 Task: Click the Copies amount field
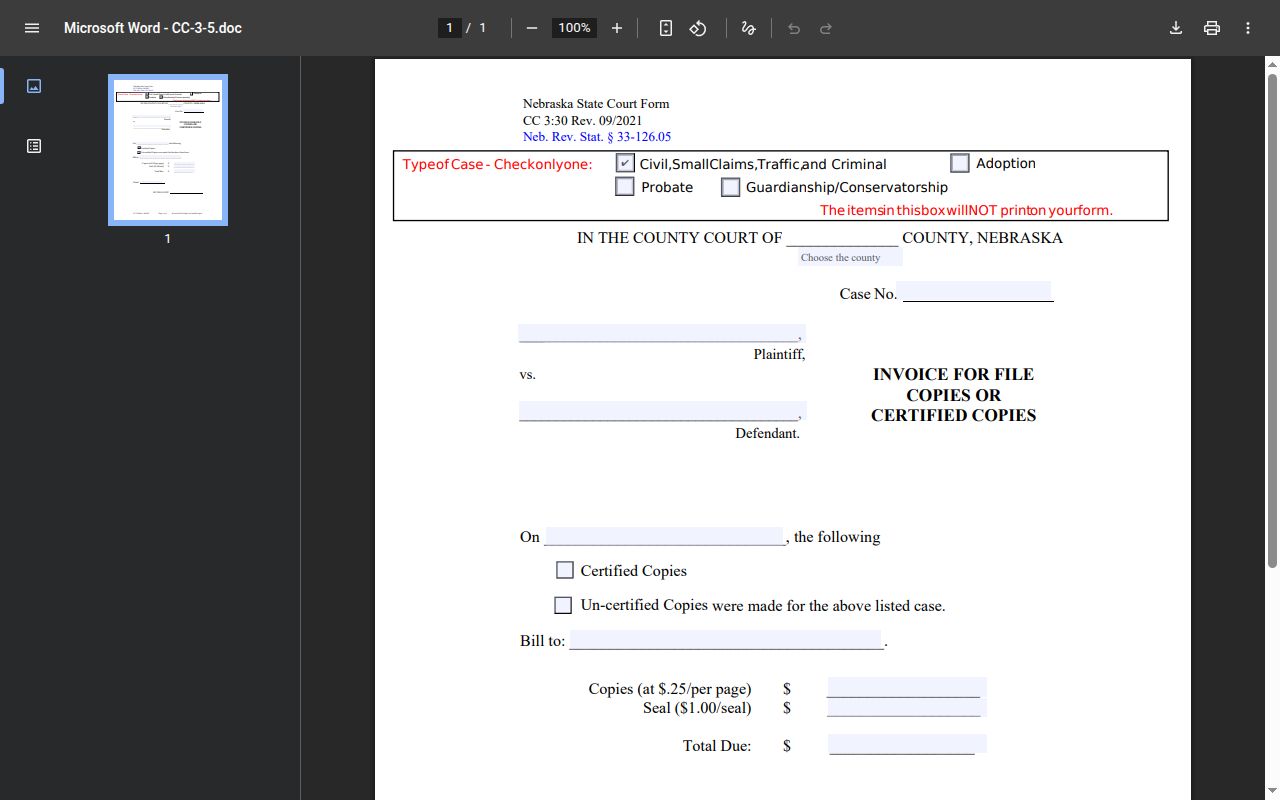pyautogui.click(x=906, y=688)
